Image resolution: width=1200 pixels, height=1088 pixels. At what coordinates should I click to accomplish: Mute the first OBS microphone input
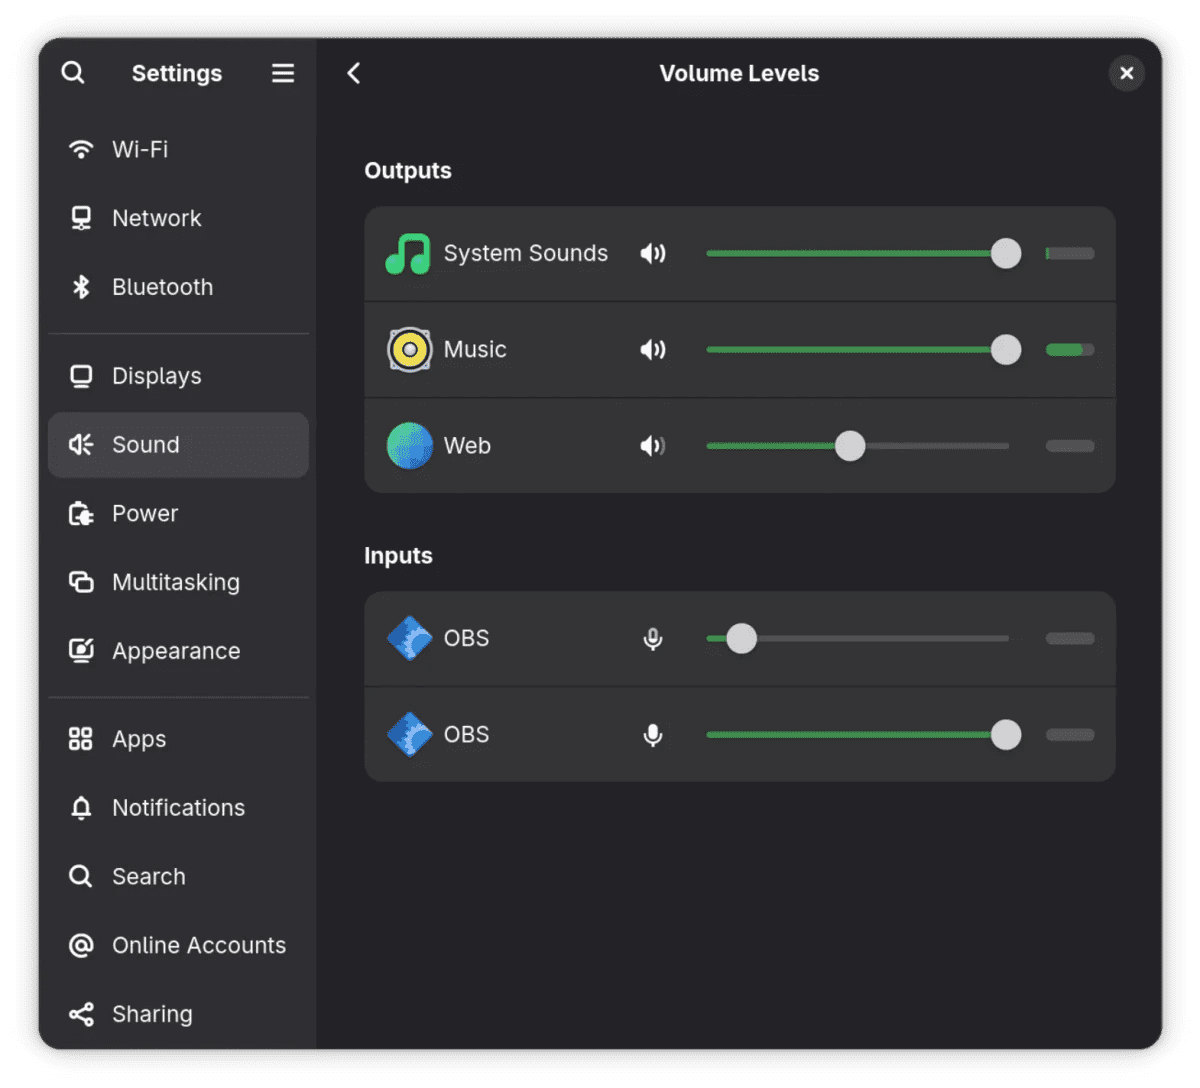coord(653,638)
